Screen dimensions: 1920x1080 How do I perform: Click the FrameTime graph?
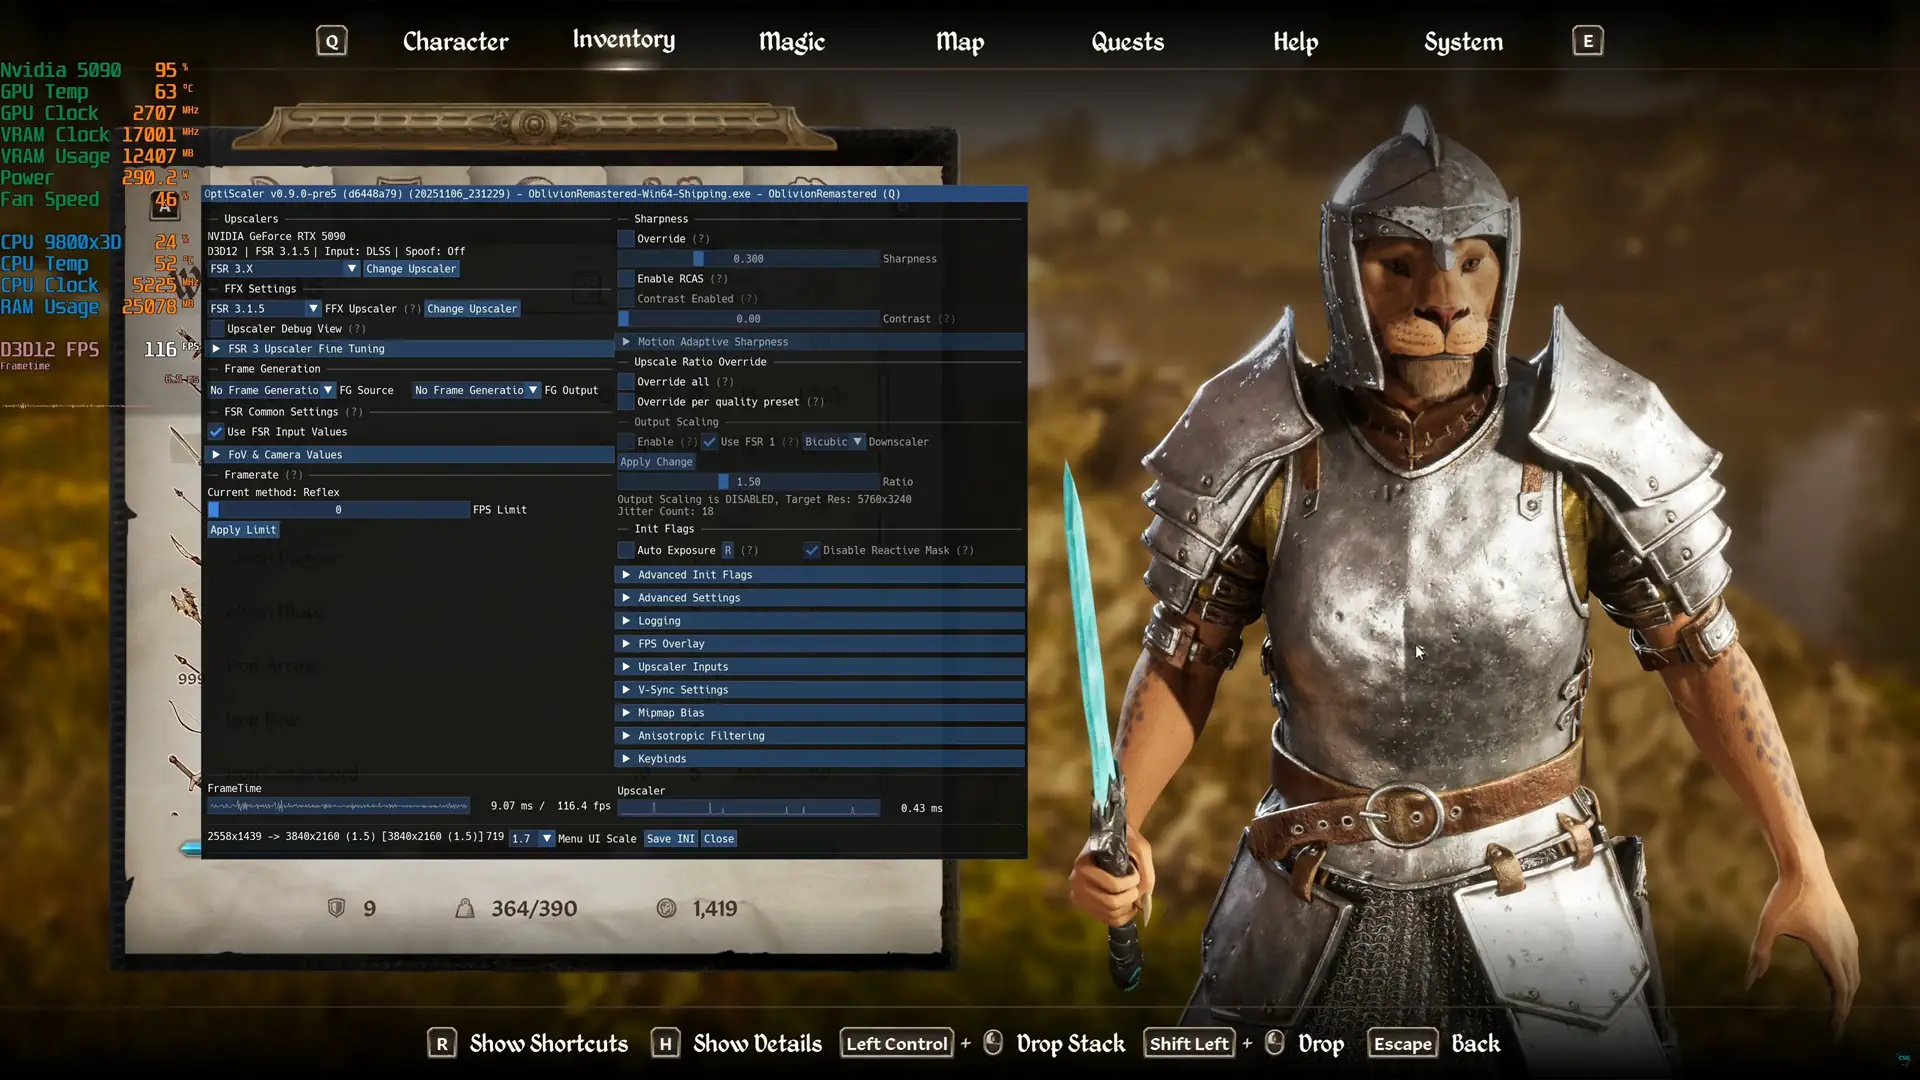click(x=338, y=806)
